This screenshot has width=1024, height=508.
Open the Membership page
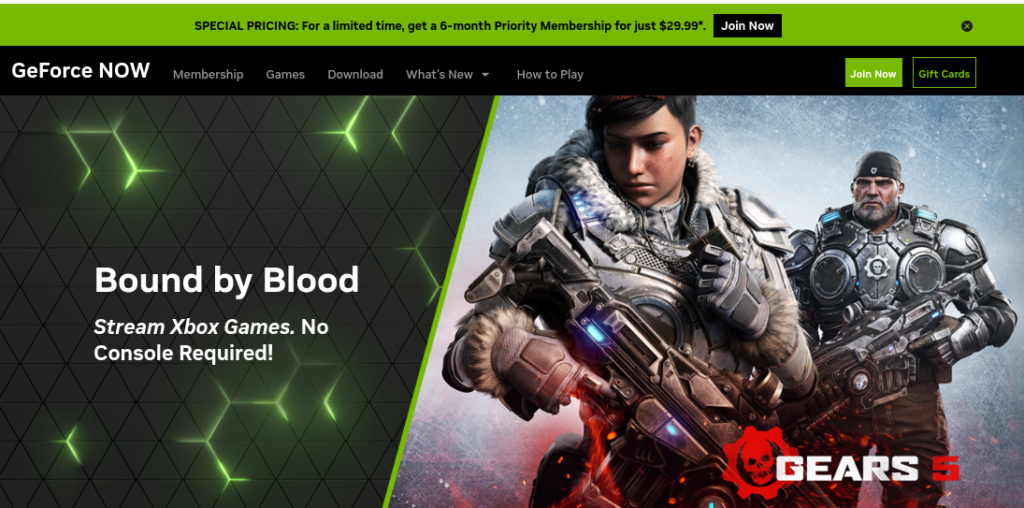(x=208, y=74)
